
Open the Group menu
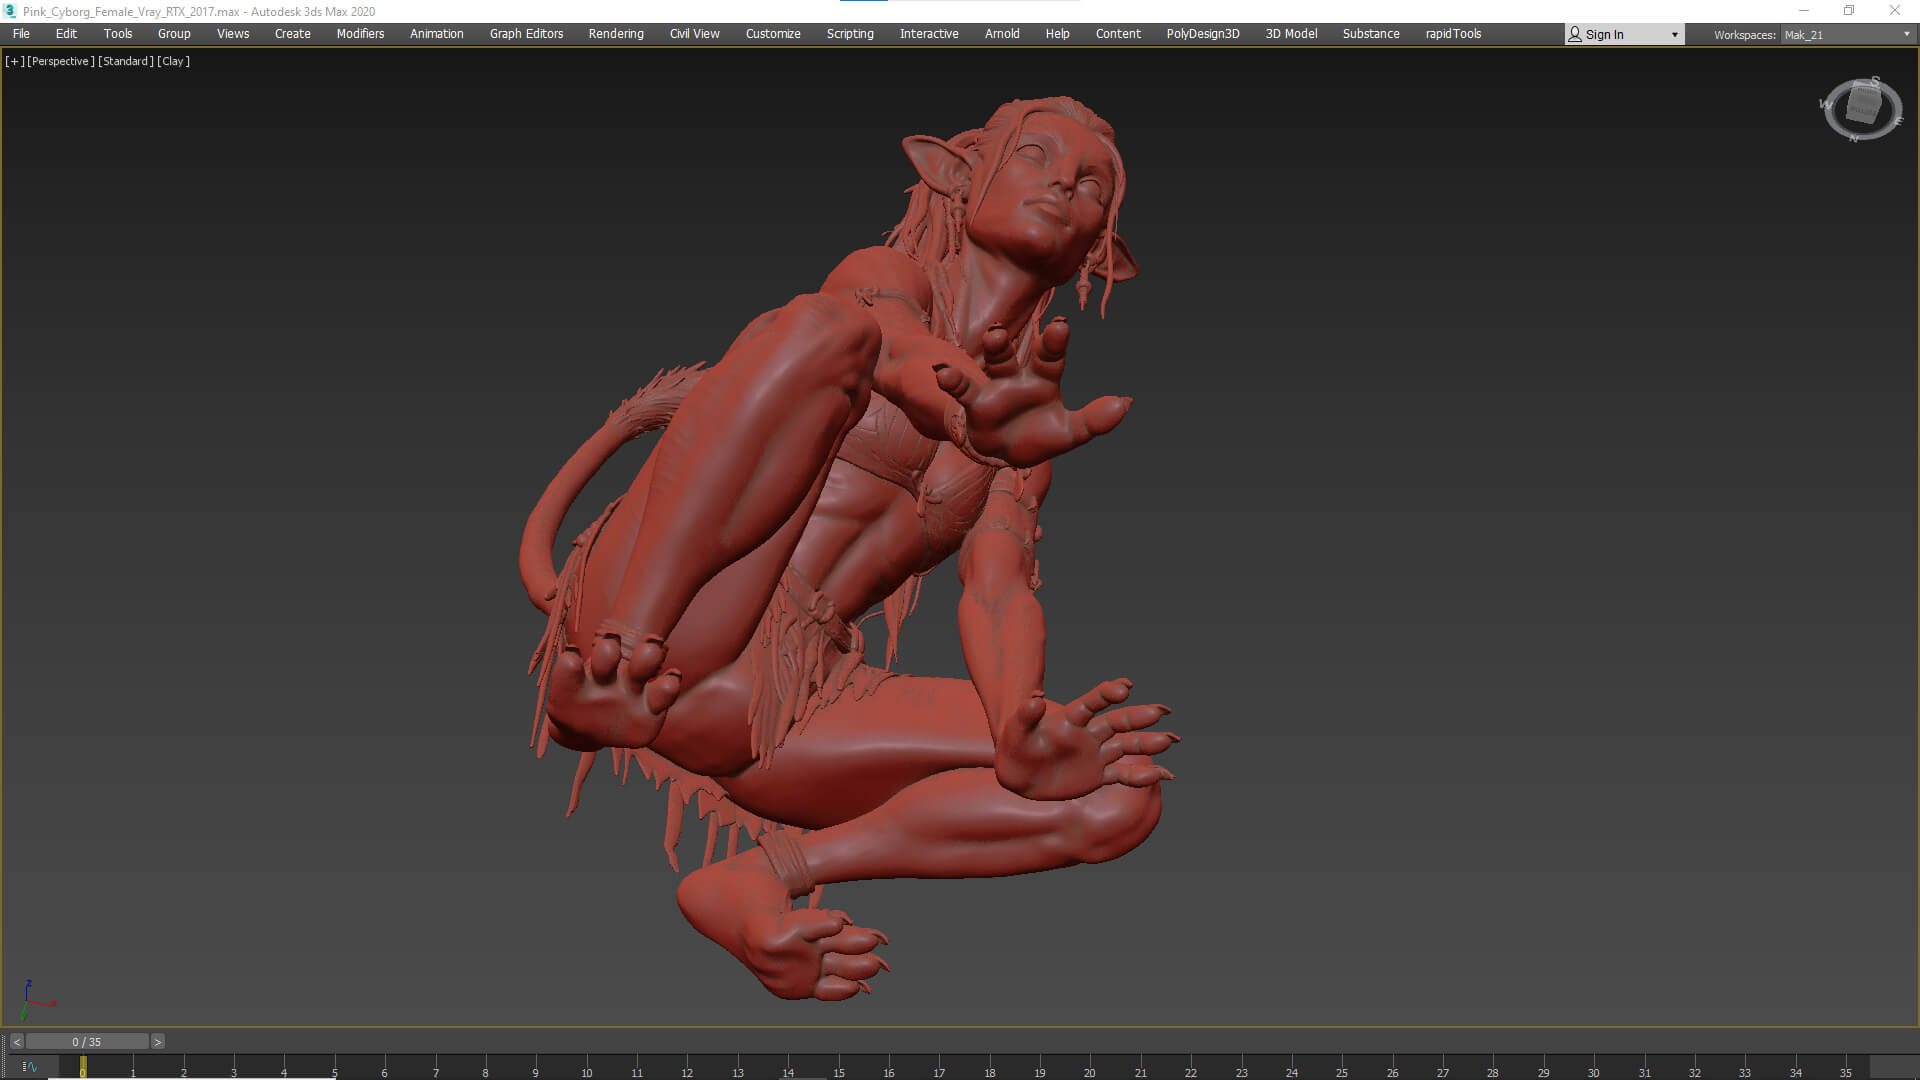[x=174, y=34]
